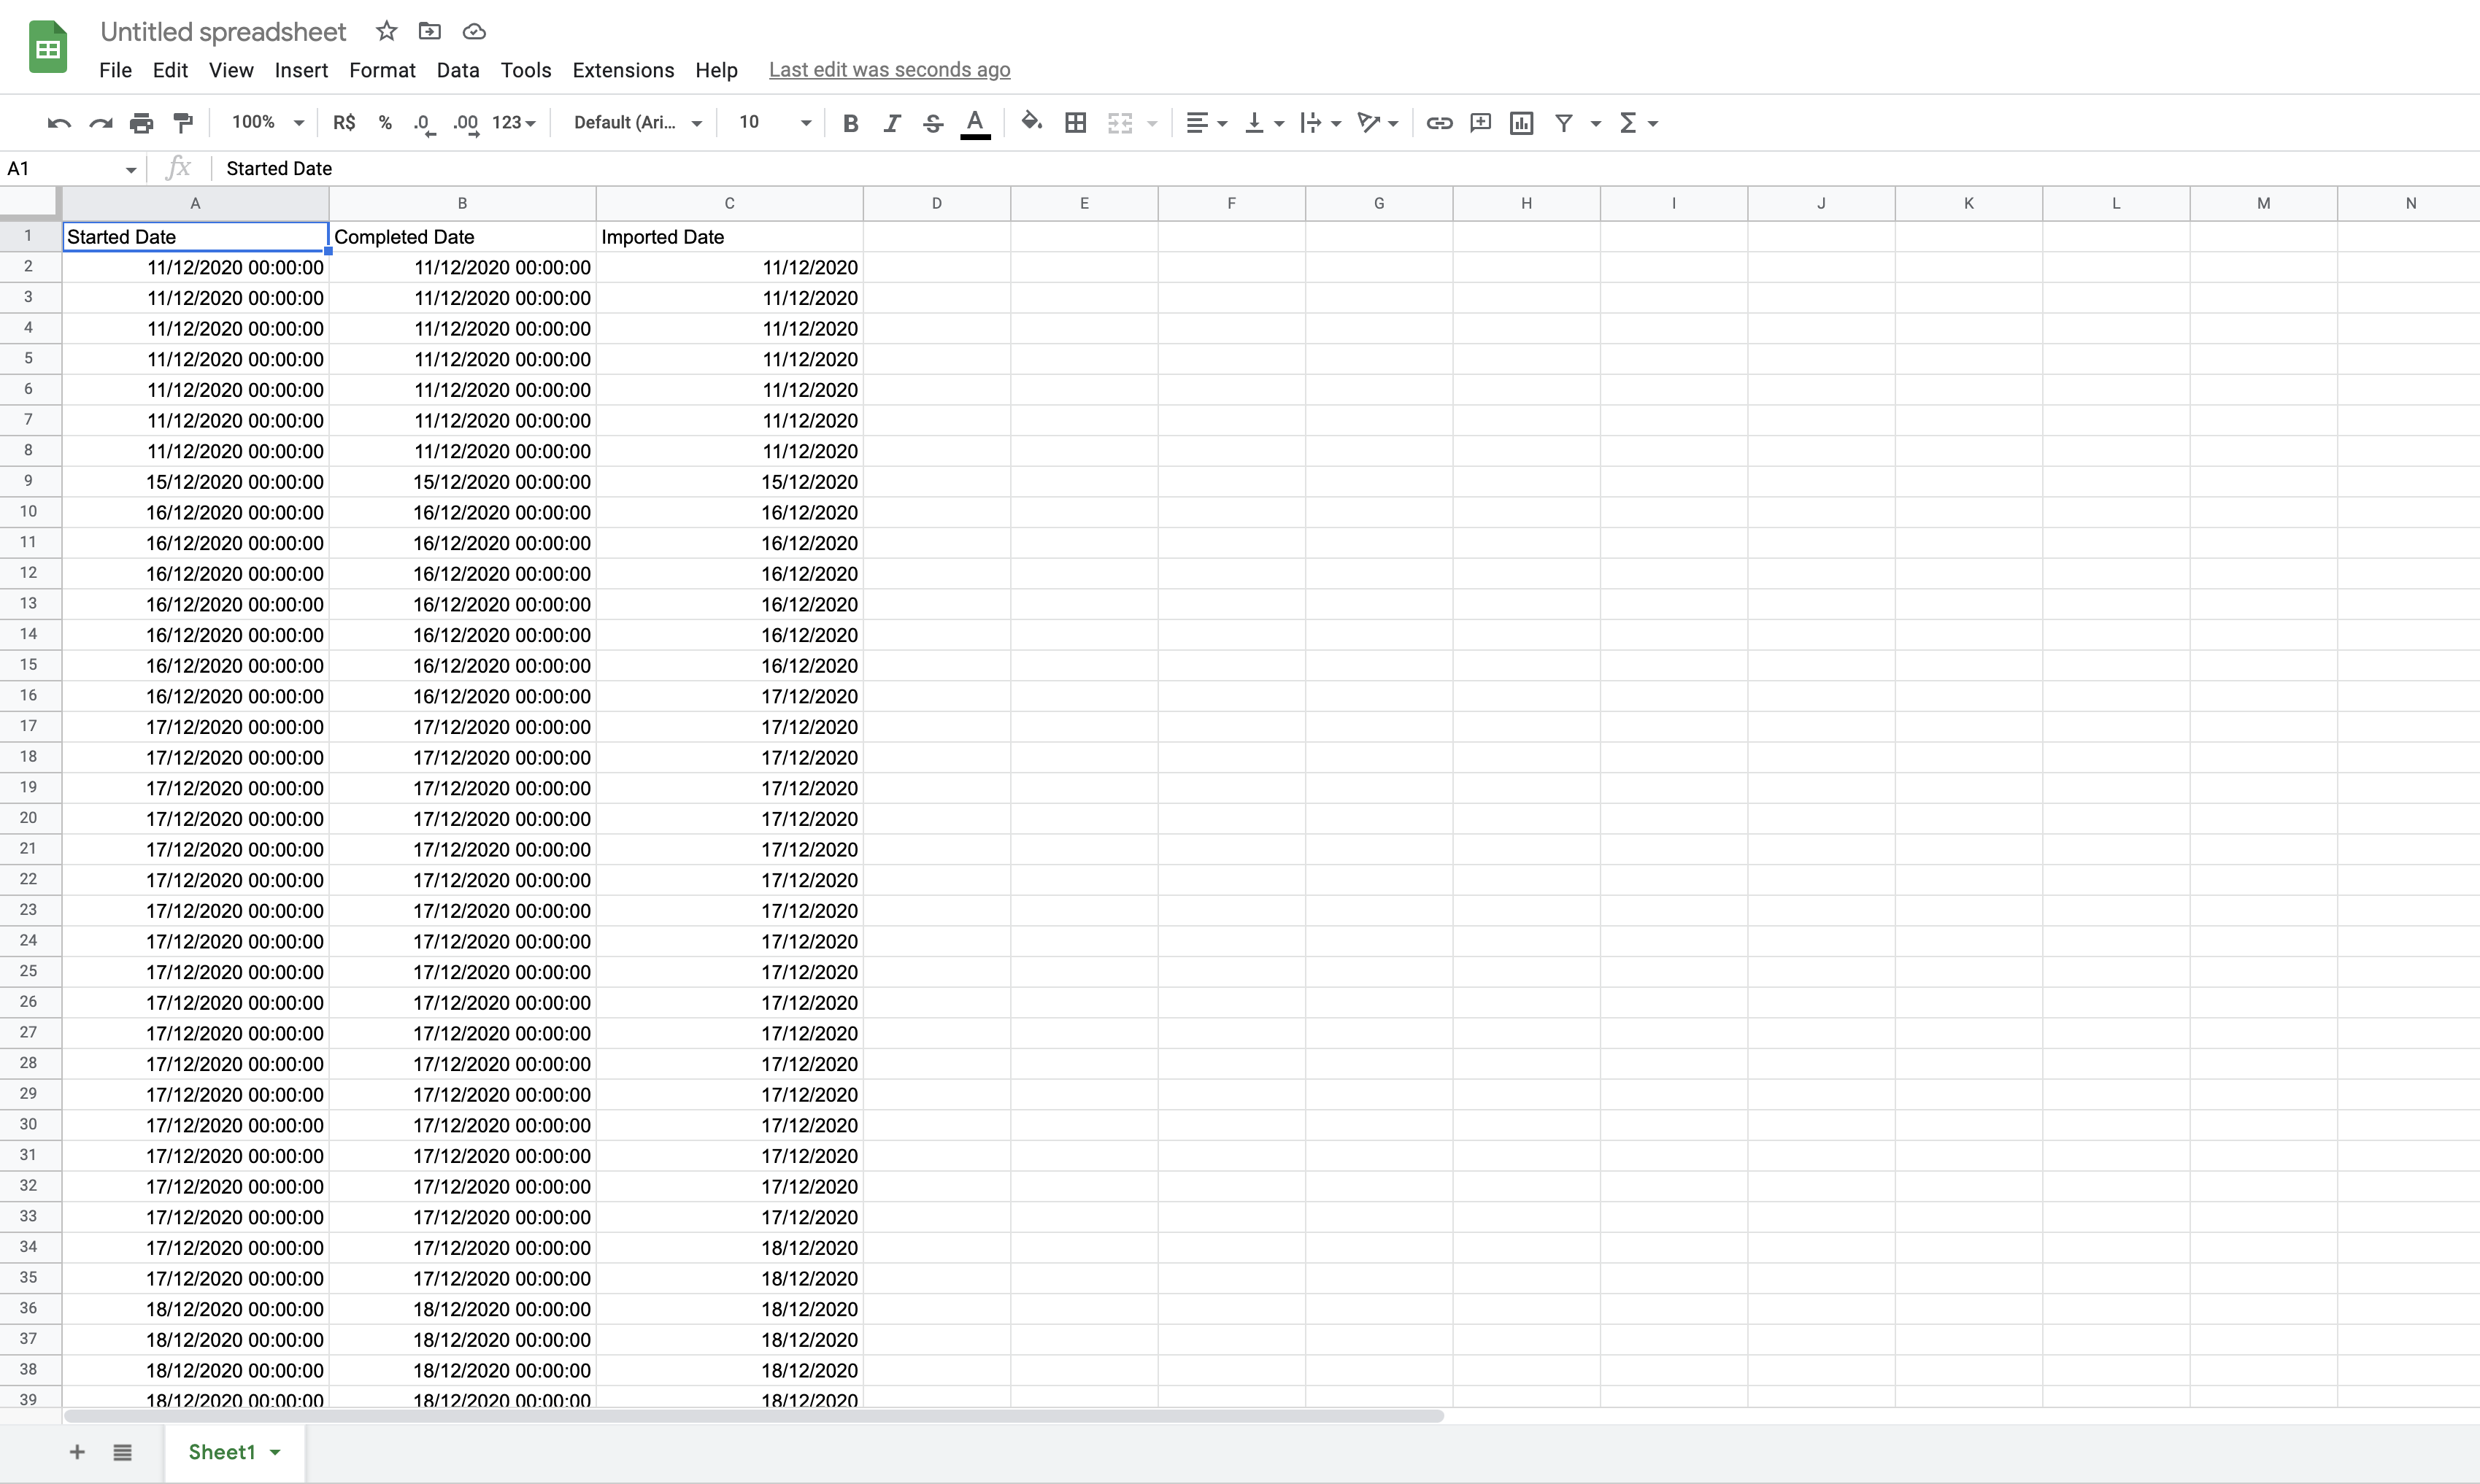The width and height of the screenshot is (2480, 1484).
Task: Open the zoom level dropdown
Action: click(x=267, y=122)
